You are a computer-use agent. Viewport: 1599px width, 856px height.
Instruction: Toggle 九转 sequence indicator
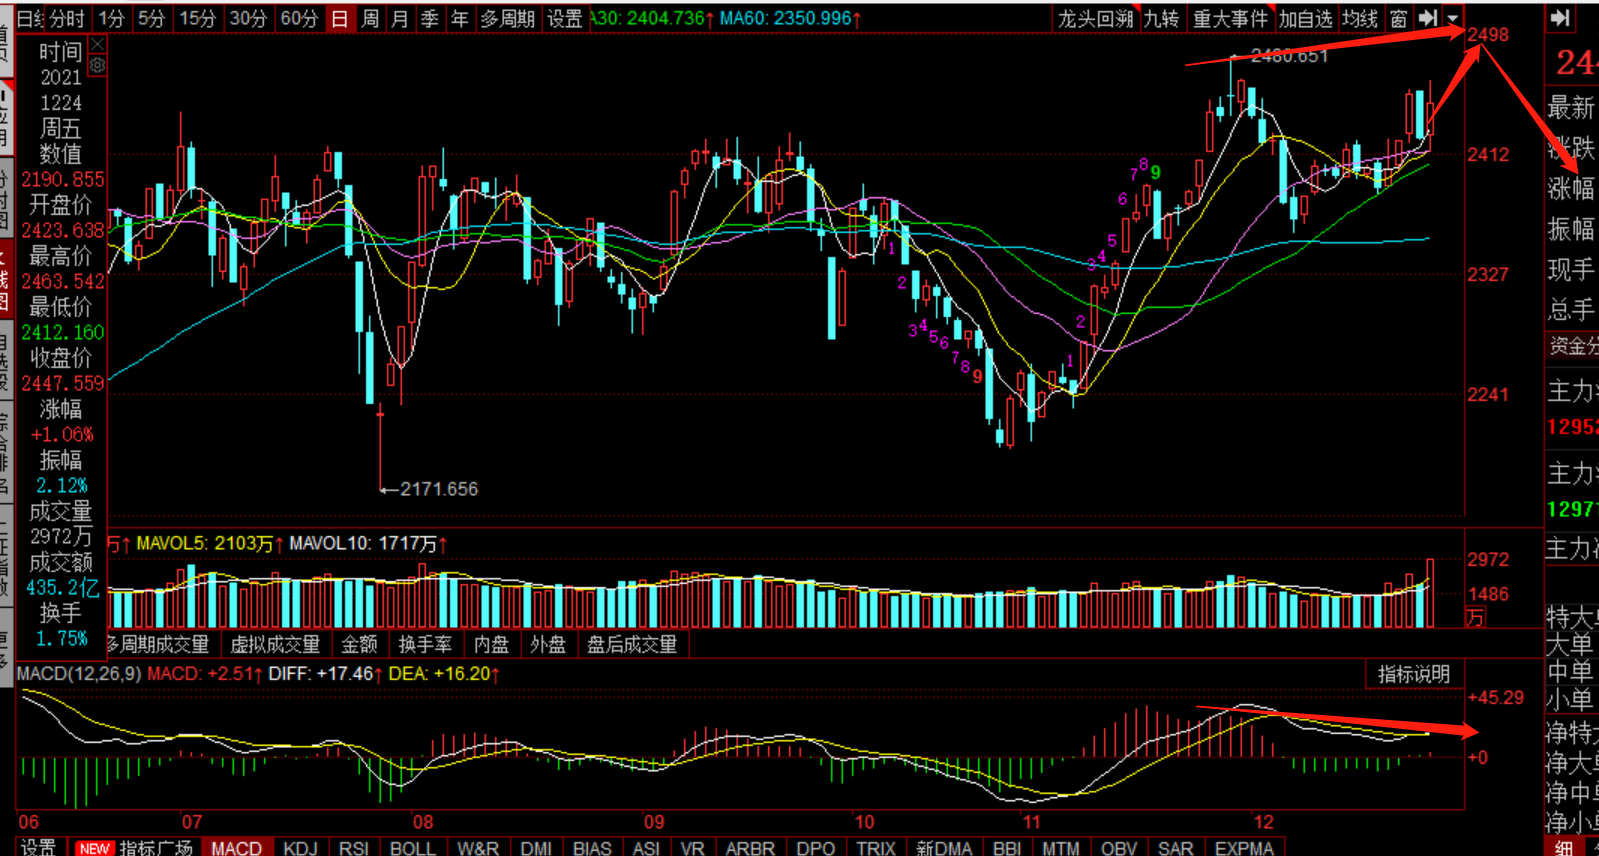(x=1161, y=18)
